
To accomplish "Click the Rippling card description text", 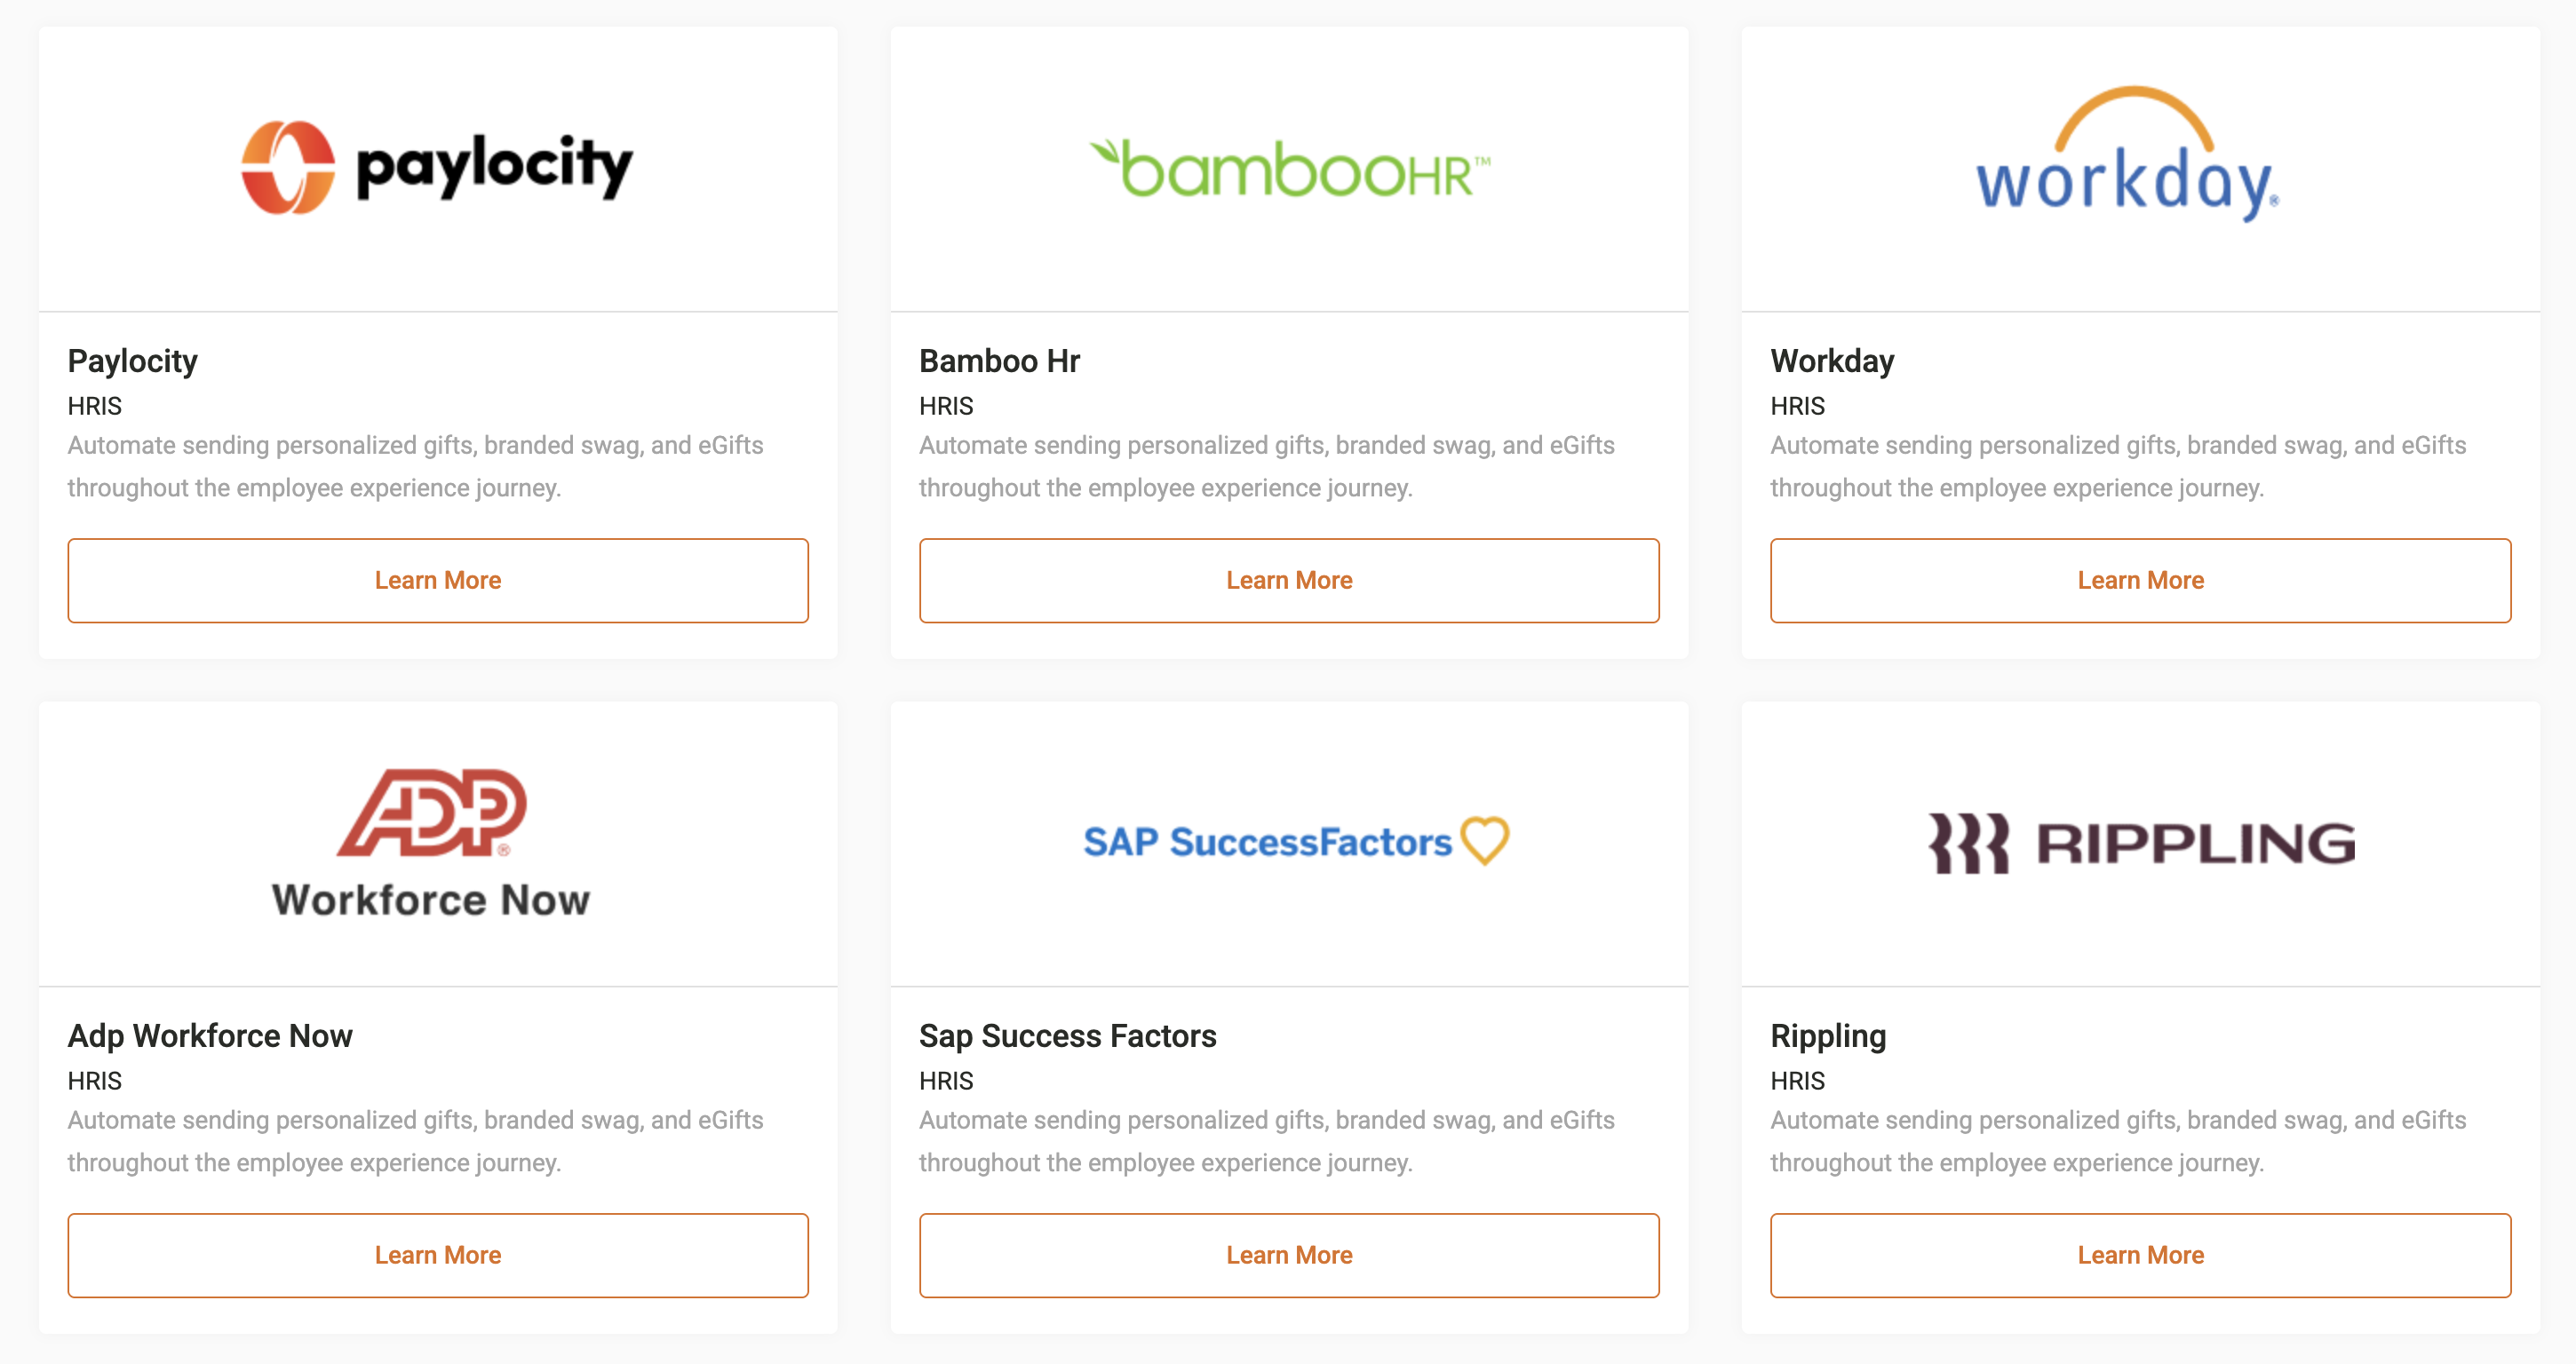I will click(x=2117, y=1141).
